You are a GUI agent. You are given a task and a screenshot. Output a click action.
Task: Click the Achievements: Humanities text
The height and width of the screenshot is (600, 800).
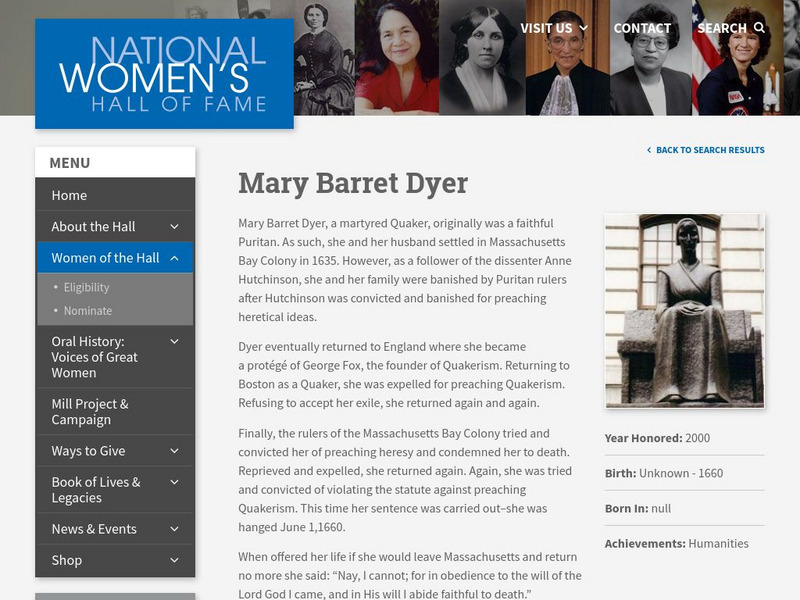[677, 544]
